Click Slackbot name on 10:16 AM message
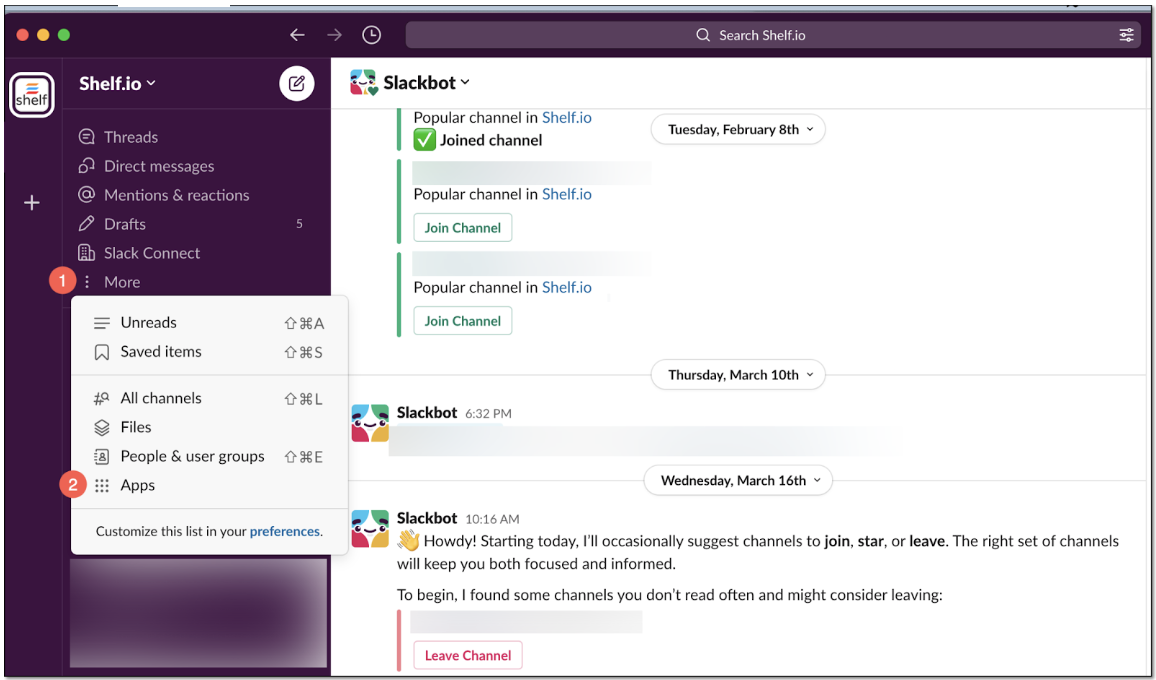The width and height of the screenshot is (1156, 680). point(427,518)
